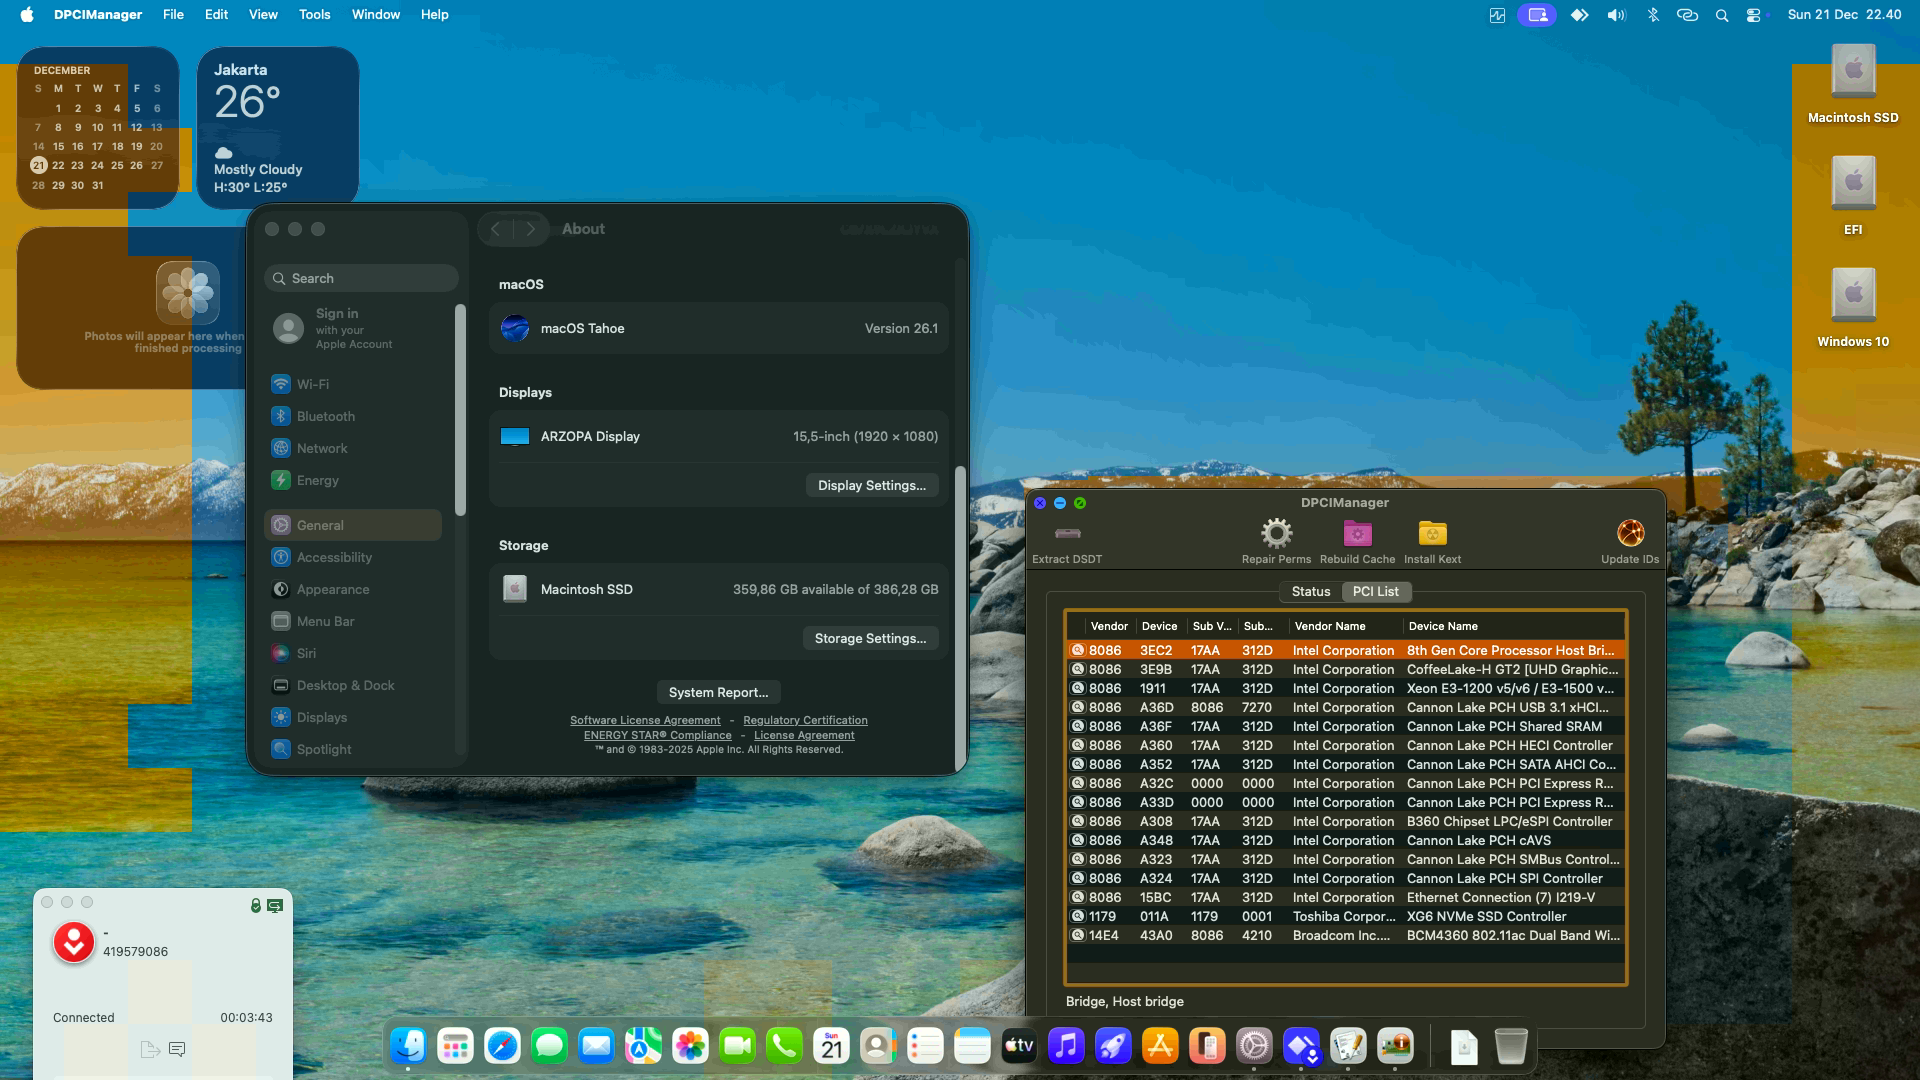Select Desktop & Dock in the sidebar

(x=353, y=685)
